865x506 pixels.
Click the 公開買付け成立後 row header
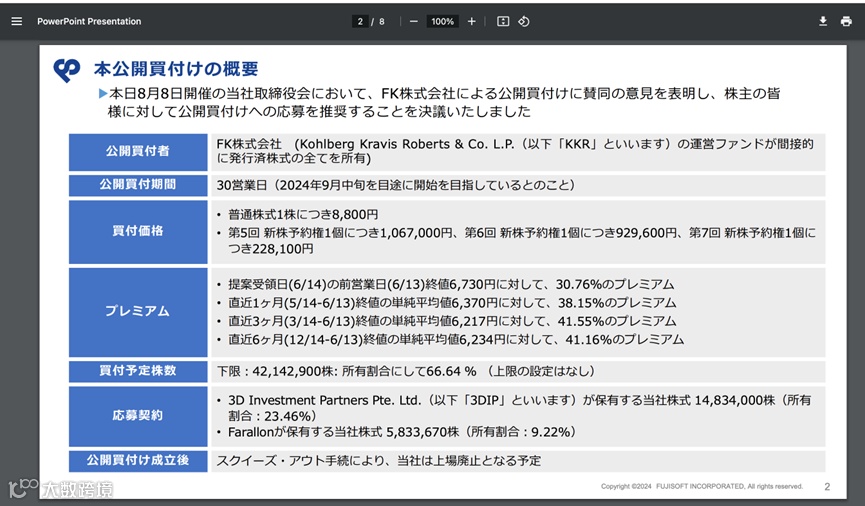coord(138,461)
